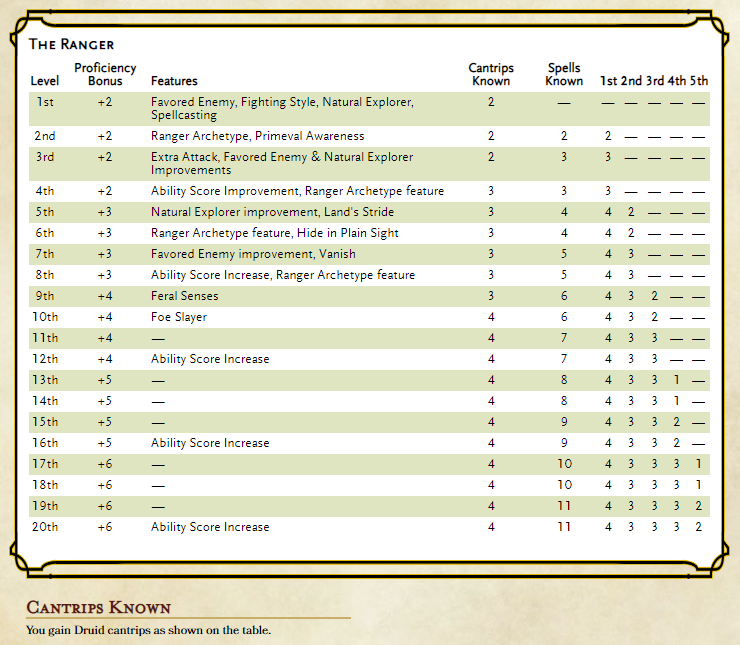Click the ornate top-left corner of table frame
This screenshot has width=740, height=645.
[20, 23]
